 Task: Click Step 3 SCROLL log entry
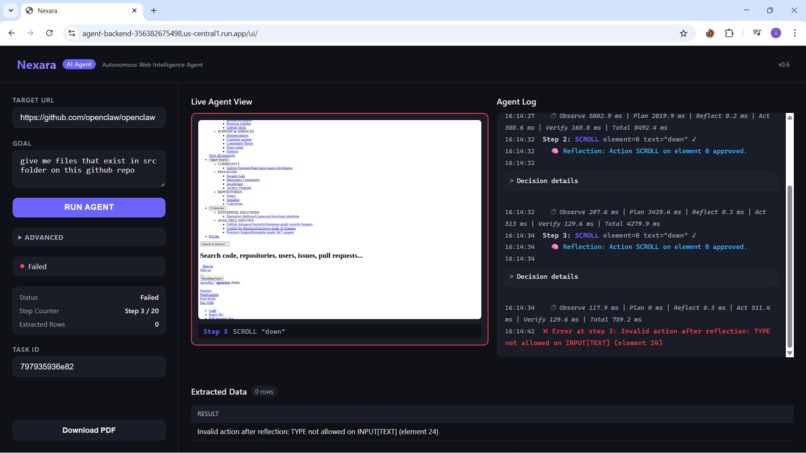click(619, 235)
